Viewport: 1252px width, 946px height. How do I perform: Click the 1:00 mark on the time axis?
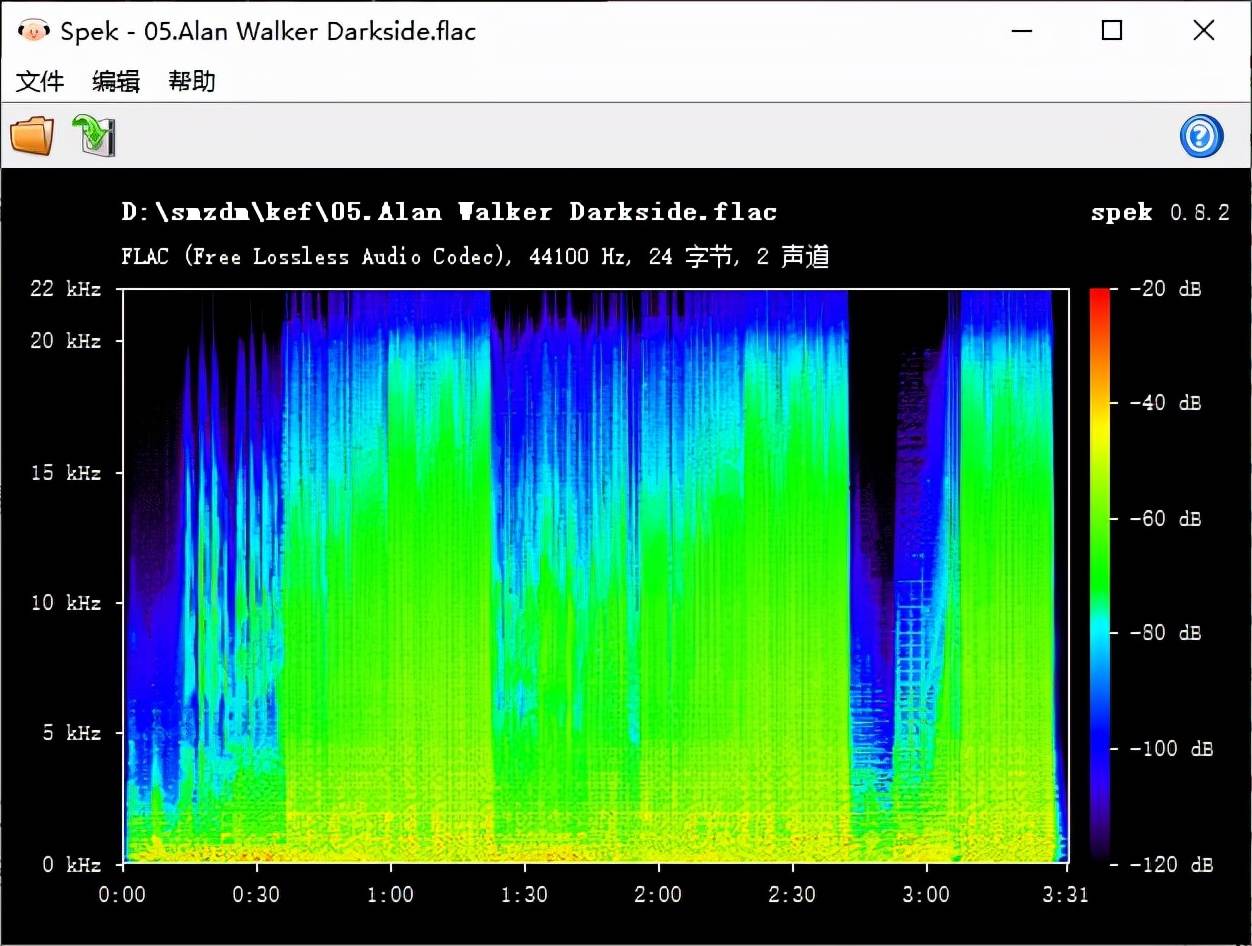click(390, 894)
